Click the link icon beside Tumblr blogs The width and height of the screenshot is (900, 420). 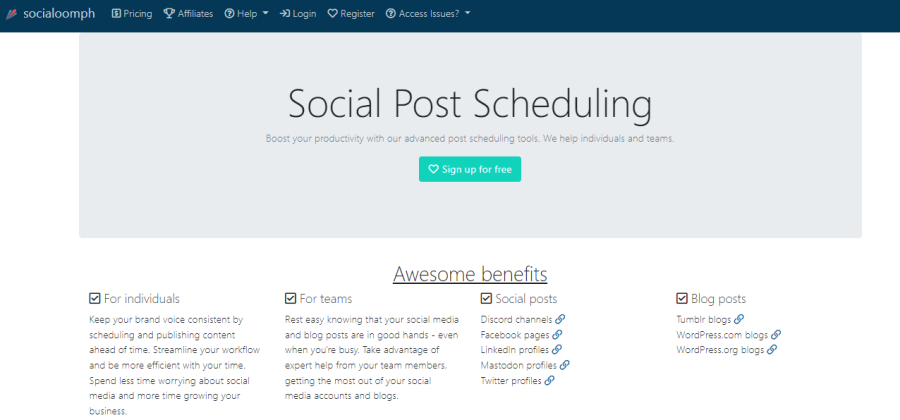tap(739, 319)
